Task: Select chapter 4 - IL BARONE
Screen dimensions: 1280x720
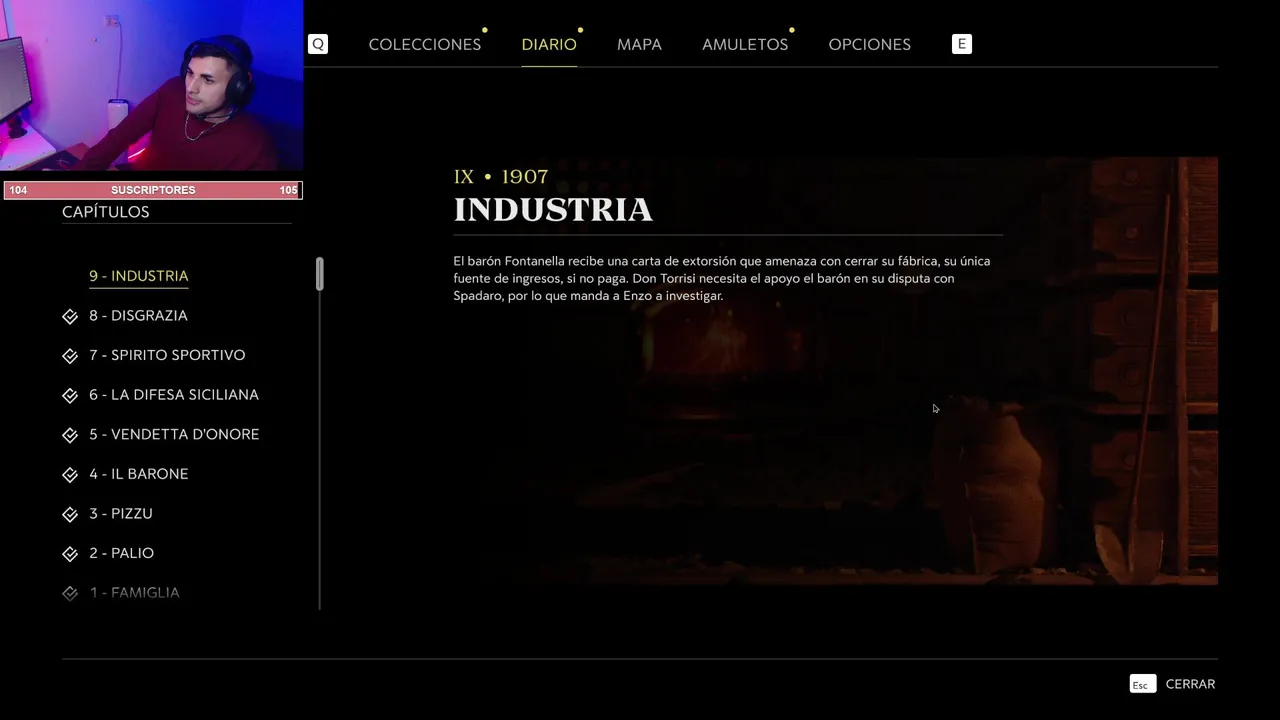Action: coord(138,474)
